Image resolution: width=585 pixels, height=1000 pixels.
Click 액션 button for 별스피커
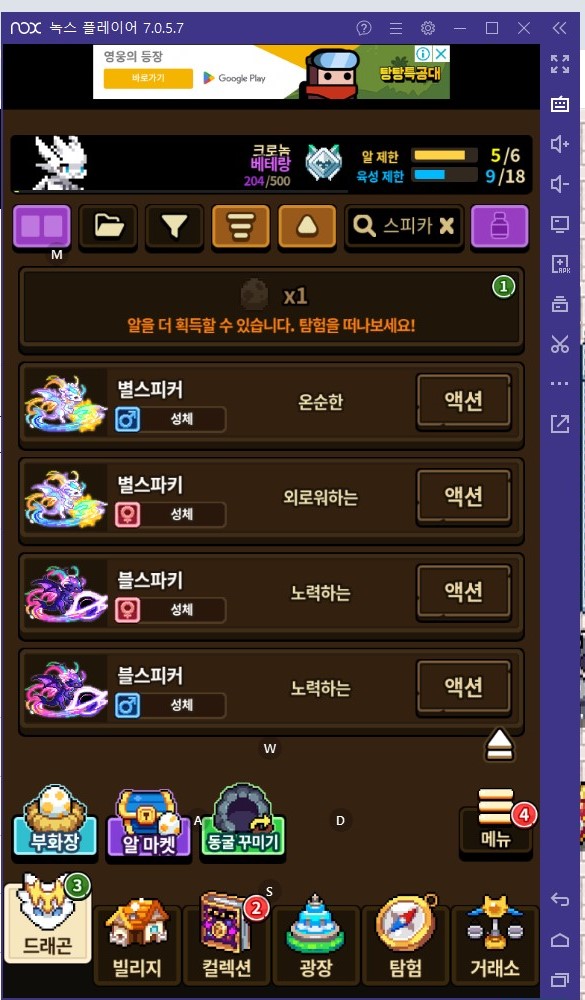click(x=464, y=401)
